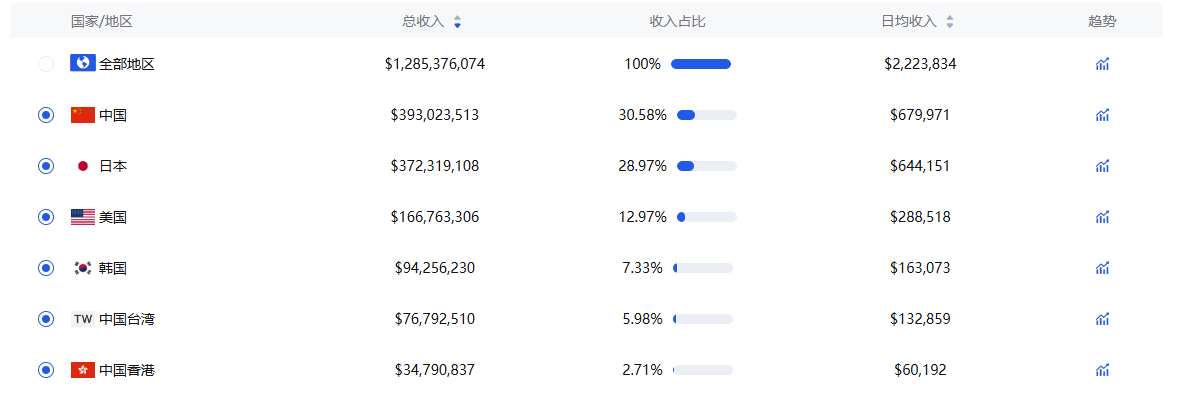Sort by 日均收入 using the sort arrows

pos(950,22)
